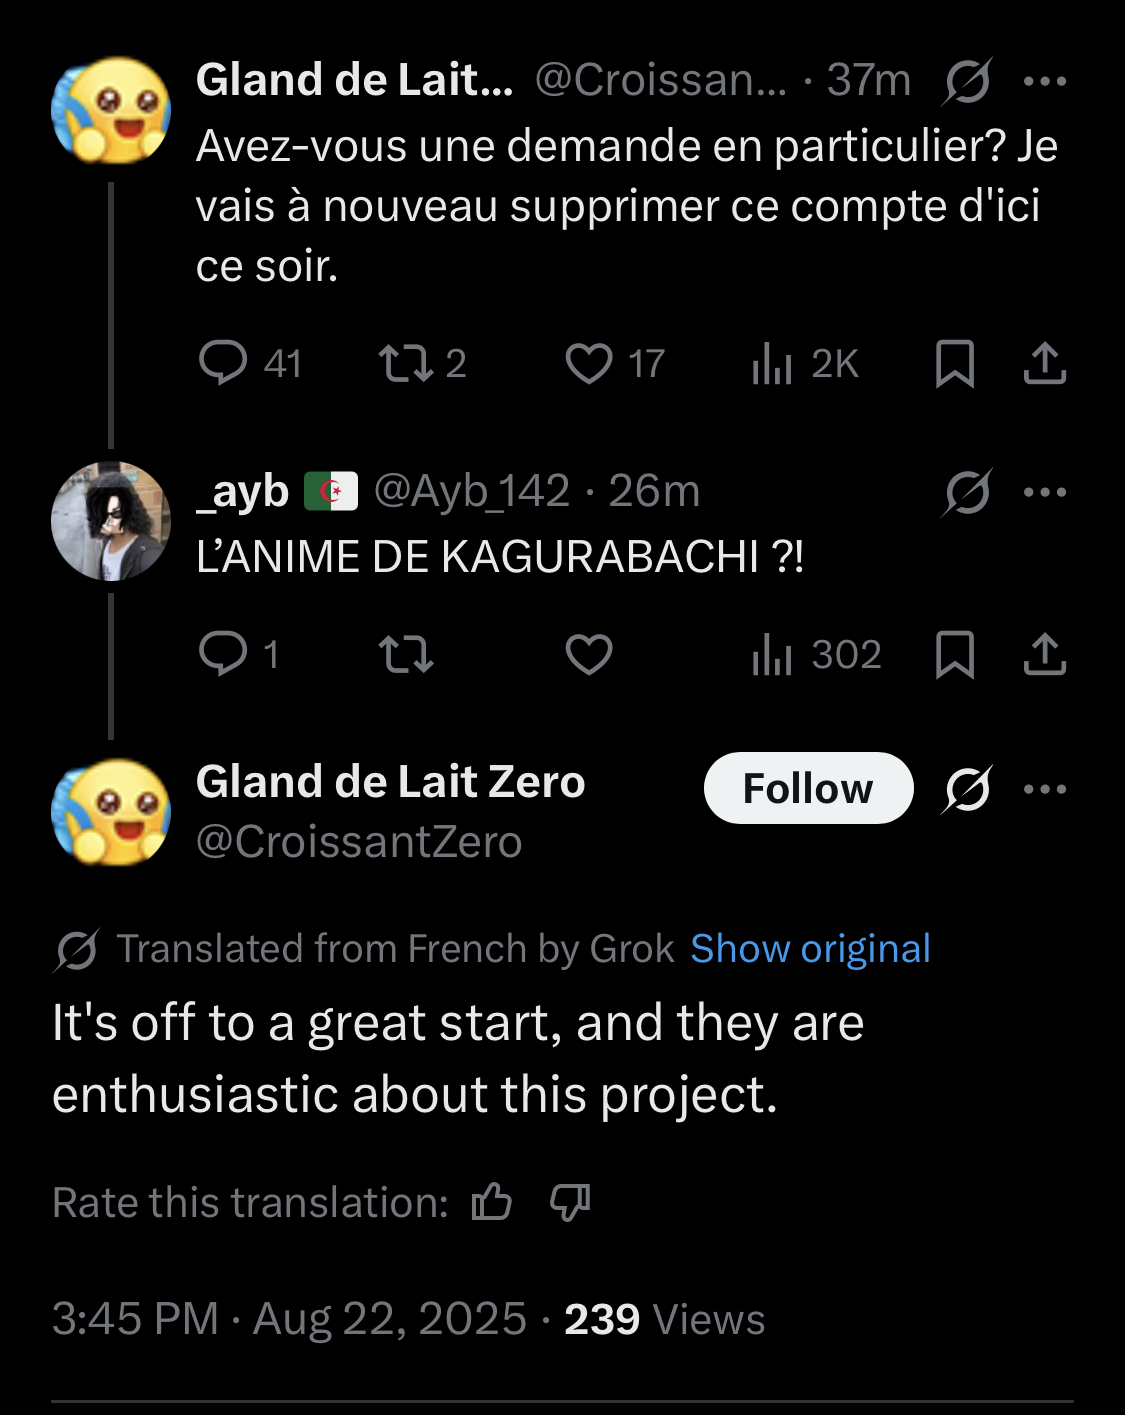1125x1415 pixels.
Task: Reply to the first Gland de Lait post
Action: (223, 363)
